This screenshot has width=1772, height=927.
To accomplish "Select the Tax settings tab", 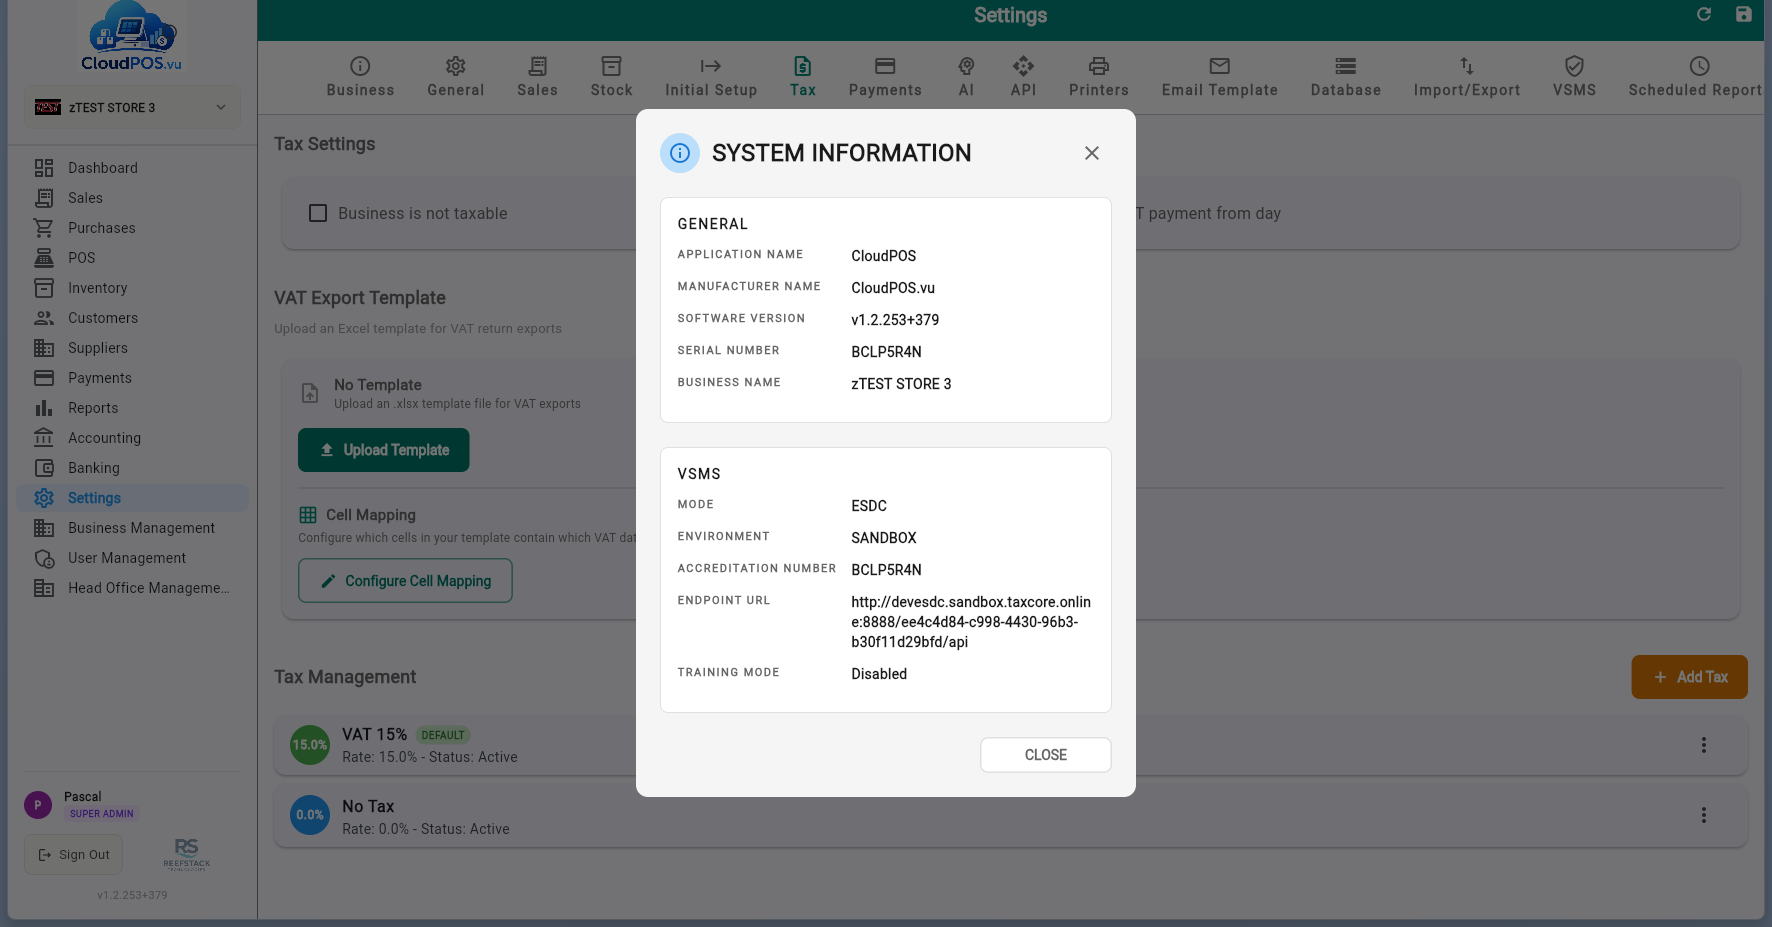I will pyautogui.click(x=803, y=77).
